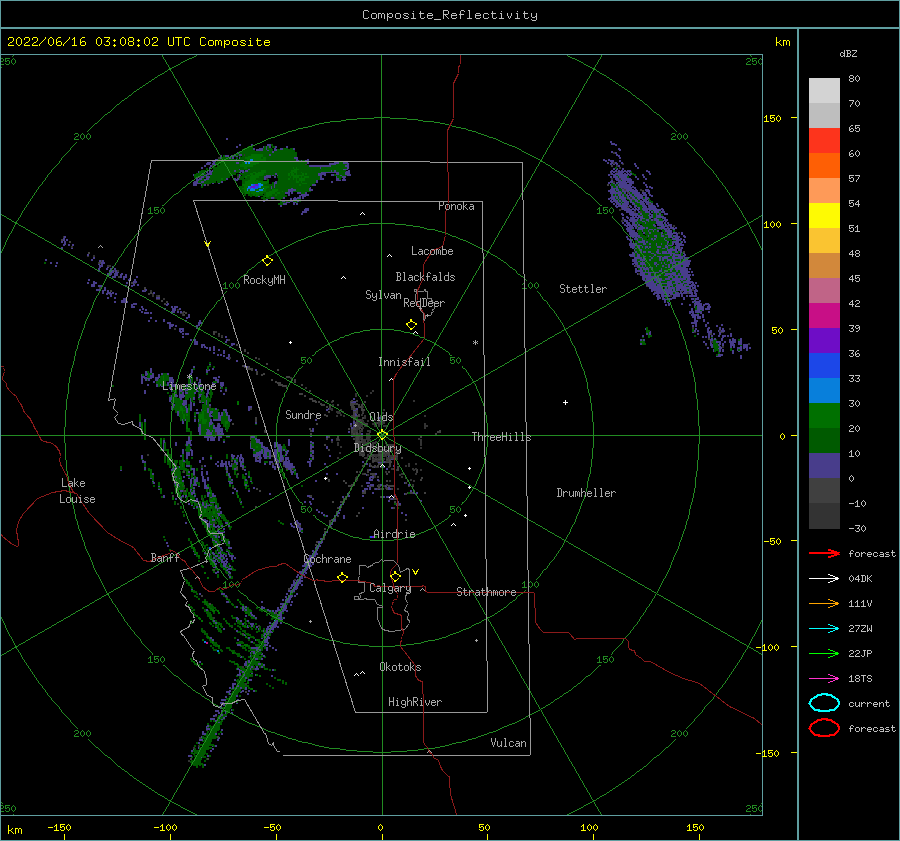Image resolution: width=900 pixels, height=841 pixels.
Task: Click the Blackfalds label
Action: (425, 277)
